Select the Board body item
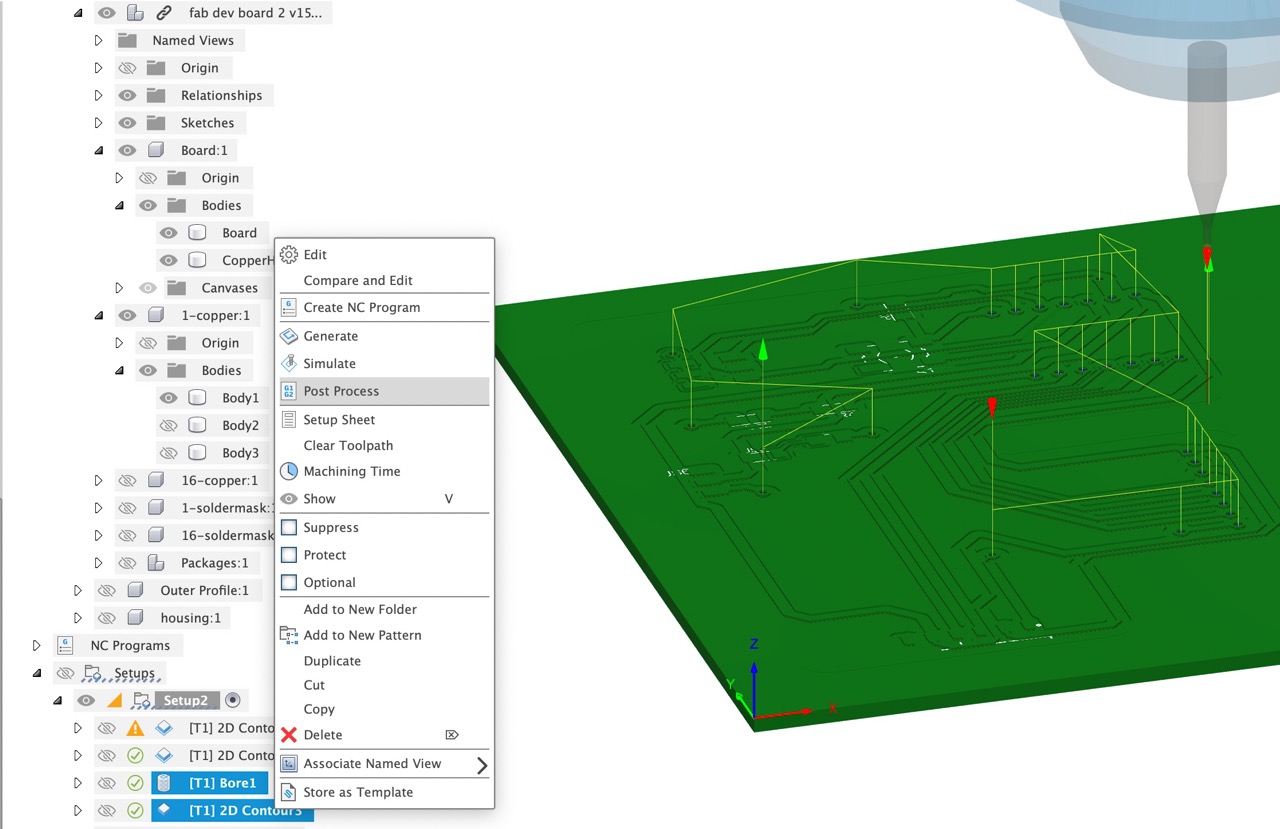 [239, 233]
